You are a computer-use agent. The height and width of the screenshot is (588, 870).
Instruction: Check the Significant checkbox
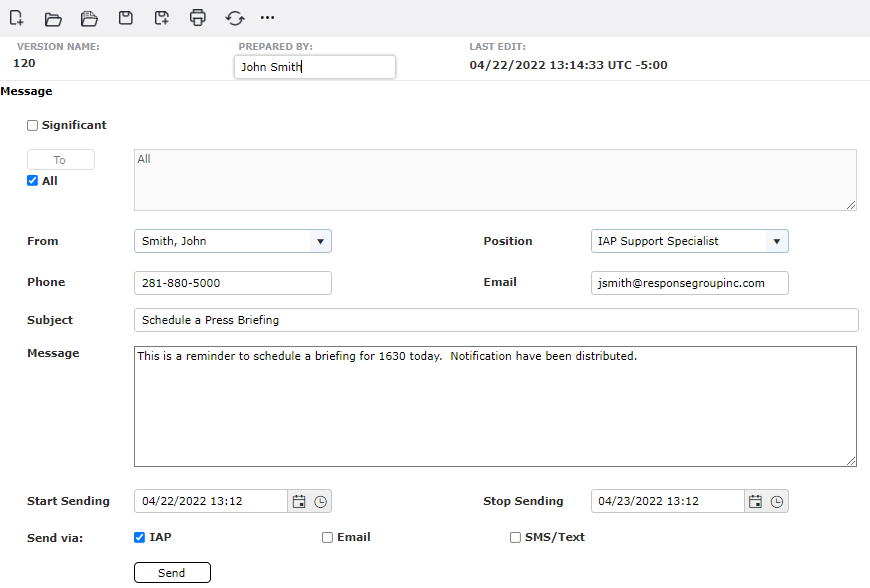pos(31,125)
